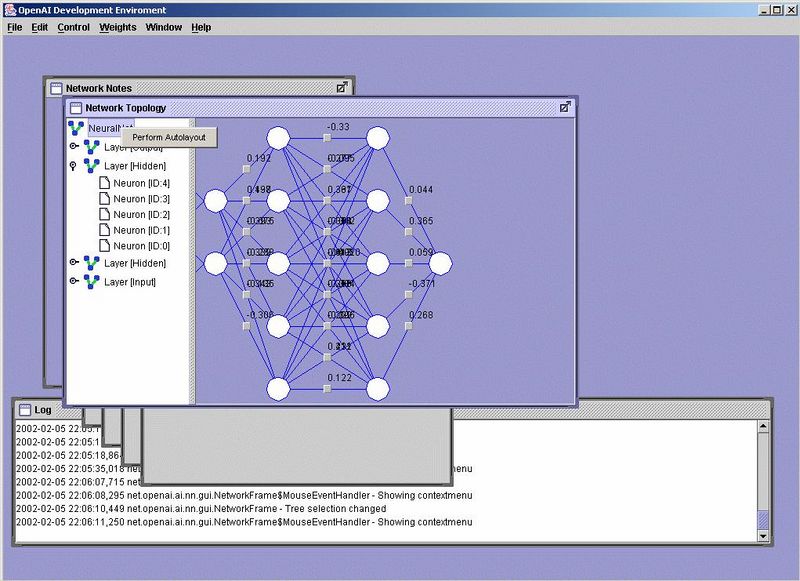Viewport: 800px width, 581px height.
Task: Click the document icon of Neuron [ID:0]
Action: (105, 245)
